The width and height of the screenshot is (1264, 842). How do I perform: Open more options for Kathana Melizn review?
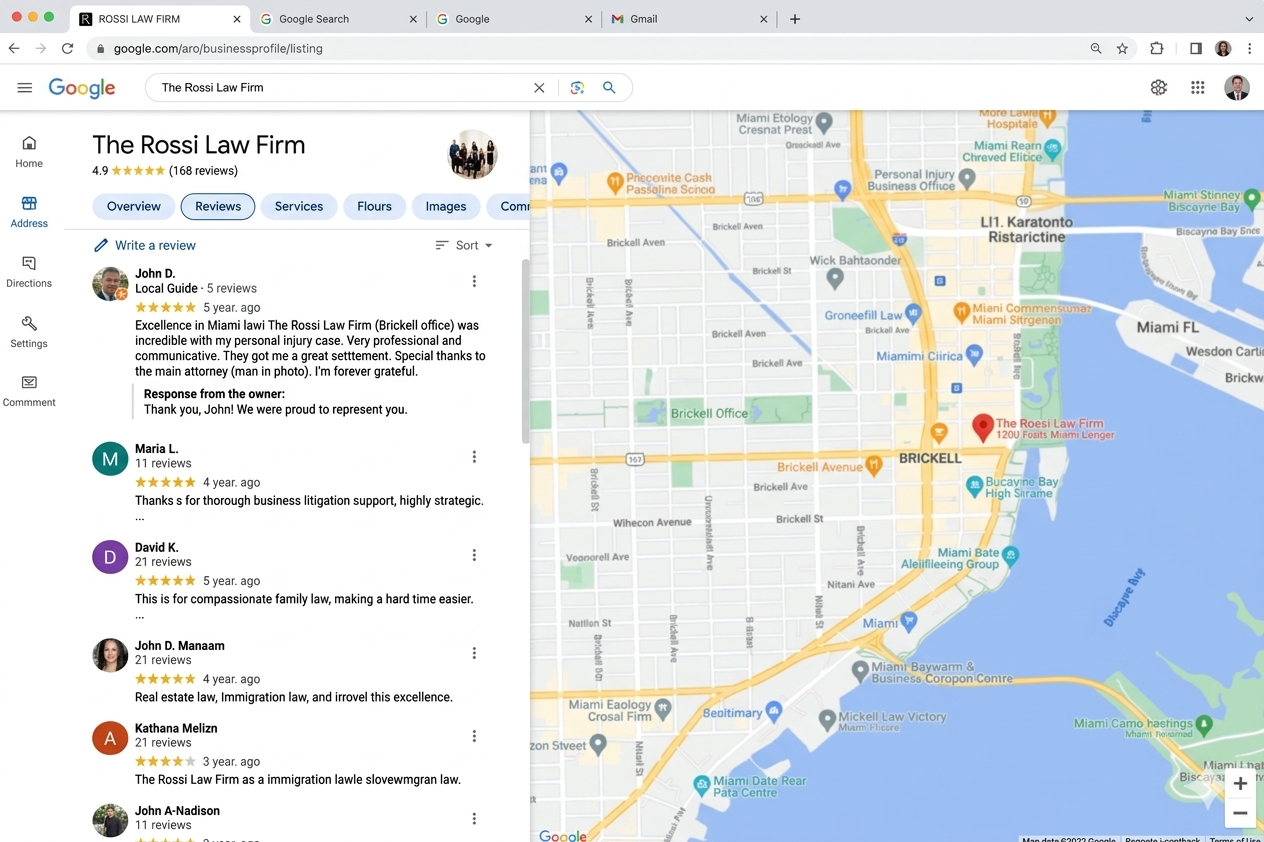474,736
